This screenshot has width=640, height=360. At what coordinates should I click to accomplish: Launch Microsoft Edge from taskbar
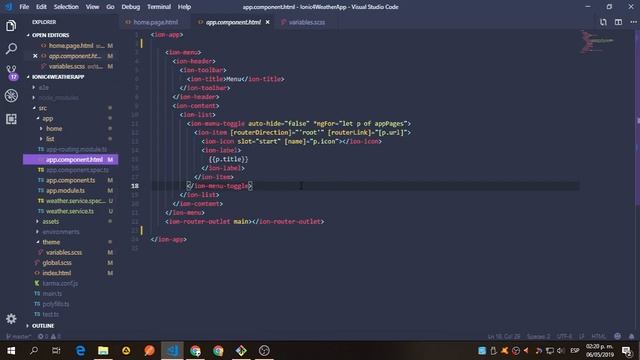tap(80, 351)
